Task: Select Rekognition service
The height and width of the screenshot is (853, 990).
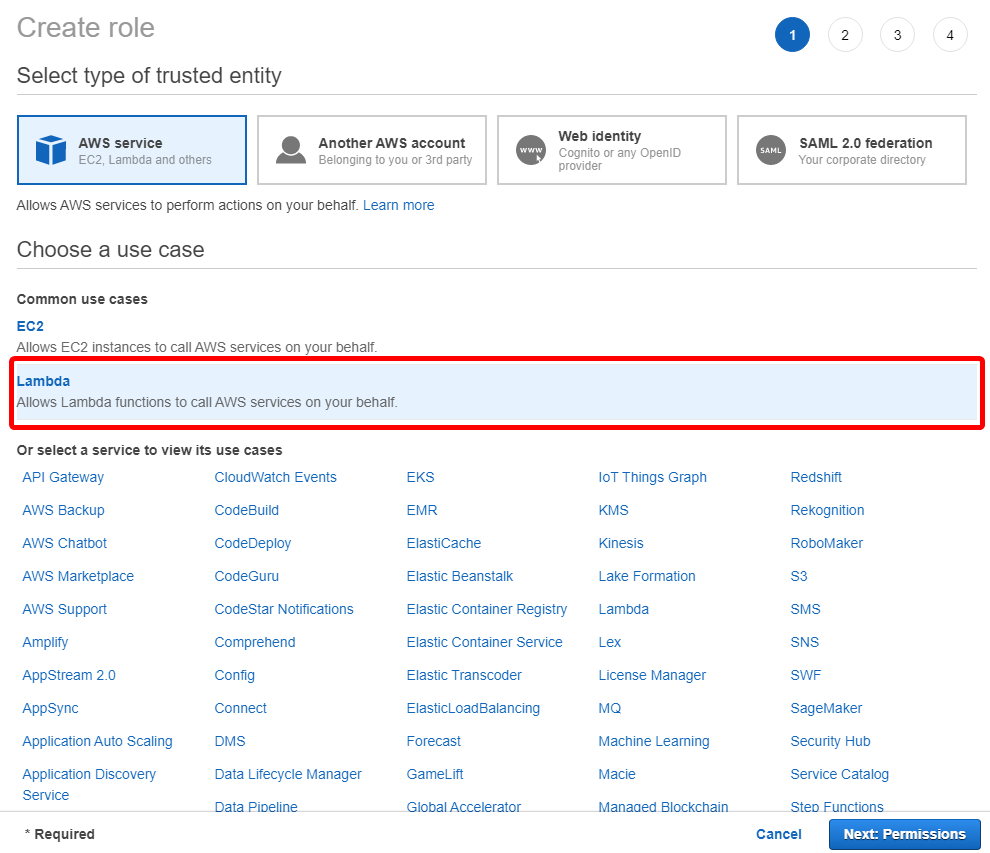Action: (x=827, y=510)
